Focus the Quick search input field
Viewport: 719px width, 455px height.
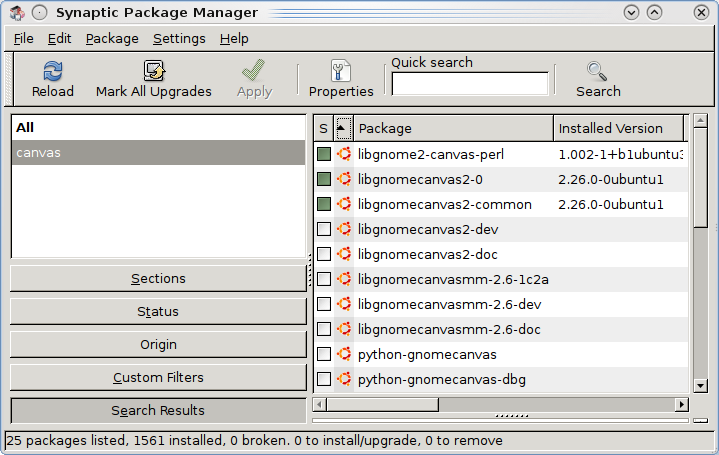point(470,84)
